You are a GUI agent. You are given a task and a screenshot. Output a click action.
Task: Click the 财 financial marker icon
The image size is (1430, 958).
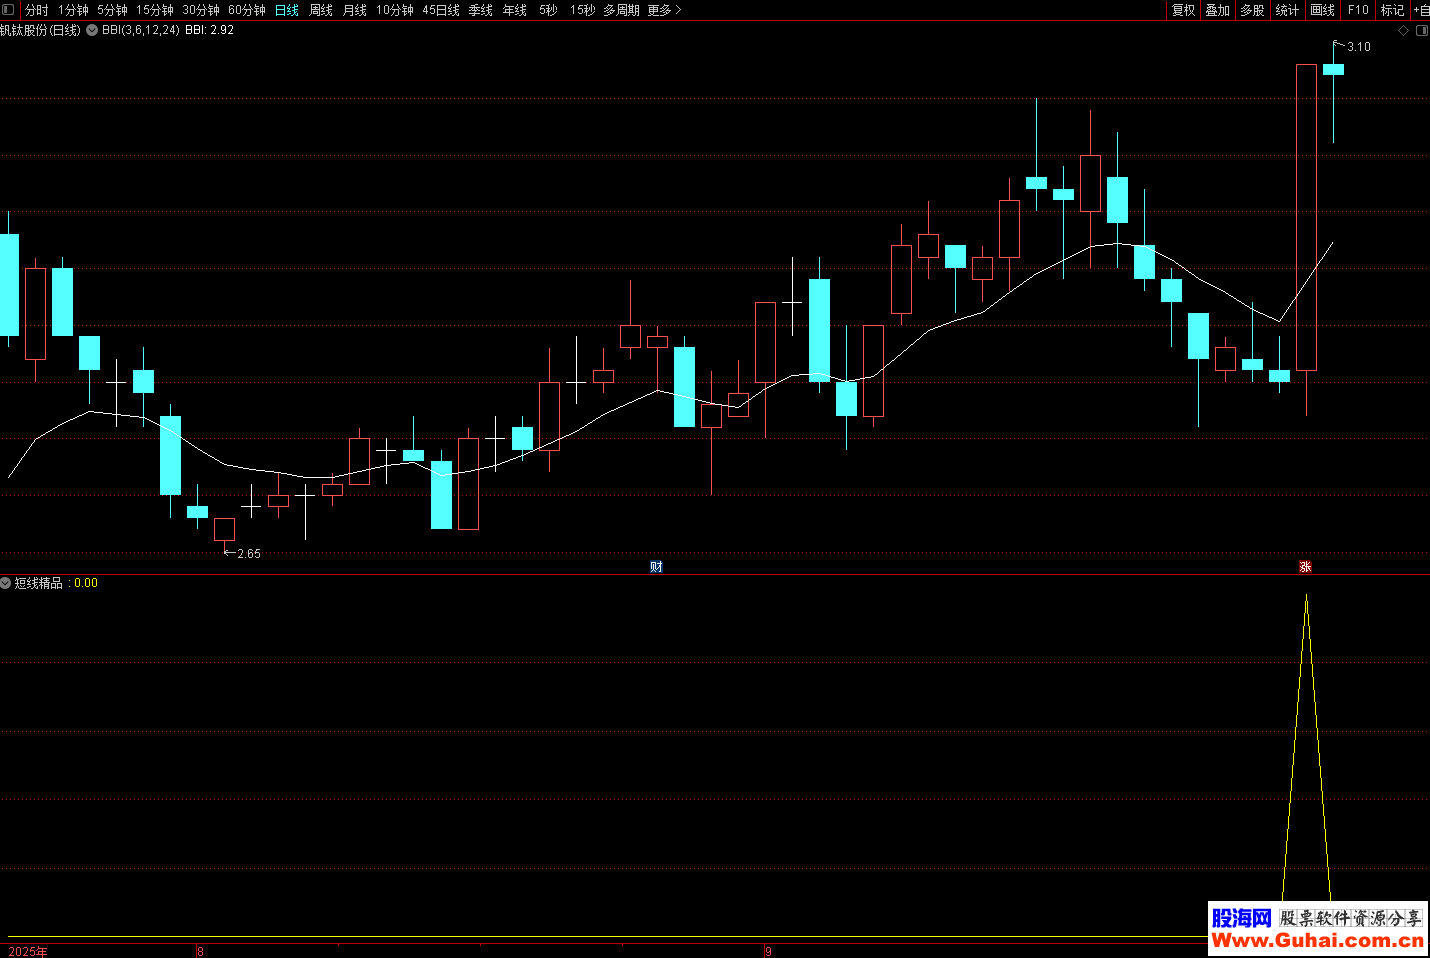point(656,567)
